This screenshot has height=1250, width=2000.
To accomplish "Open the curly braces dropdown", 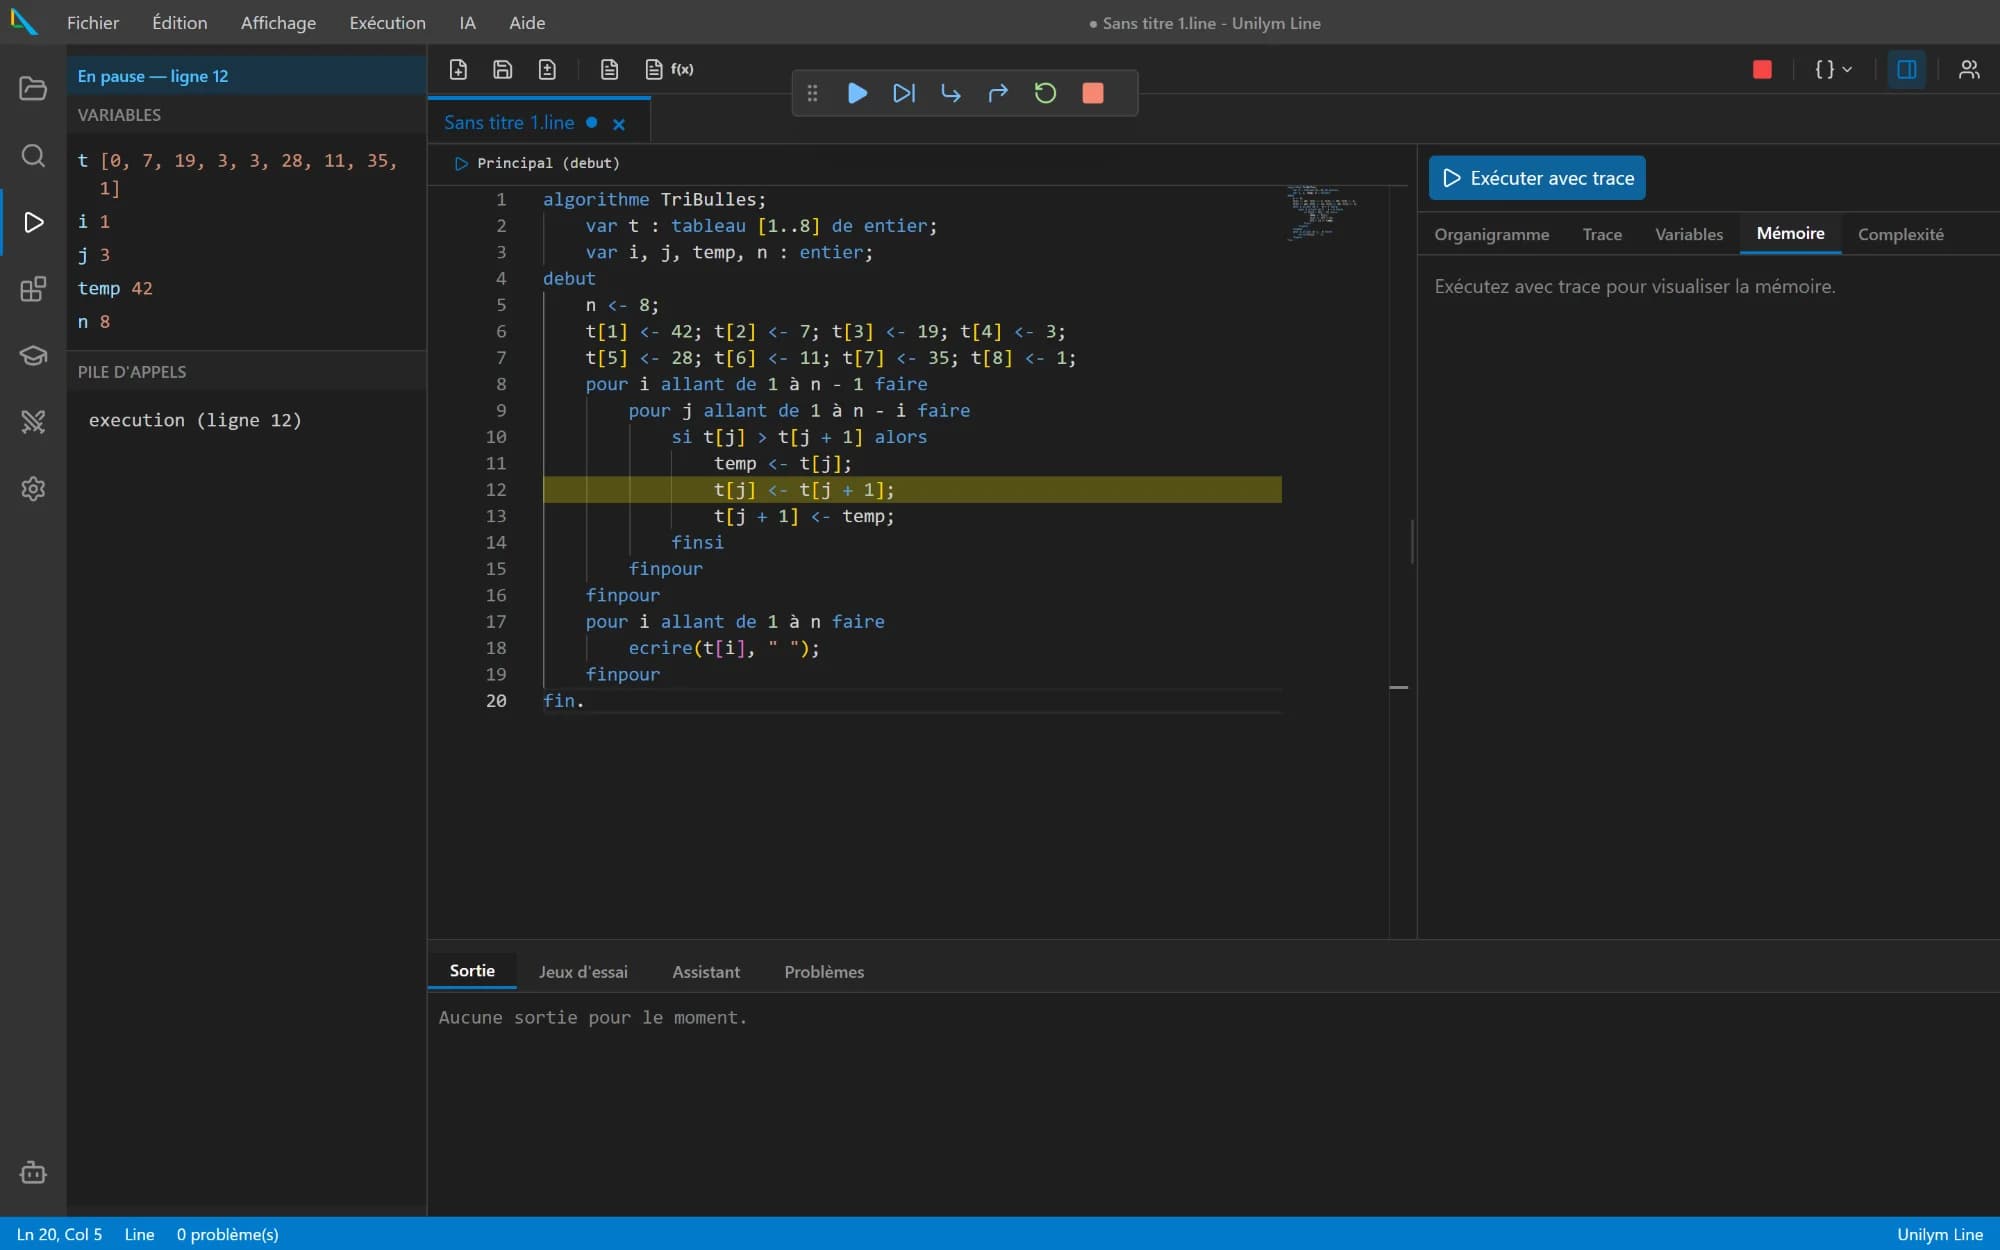I will tap(1834, 69).
